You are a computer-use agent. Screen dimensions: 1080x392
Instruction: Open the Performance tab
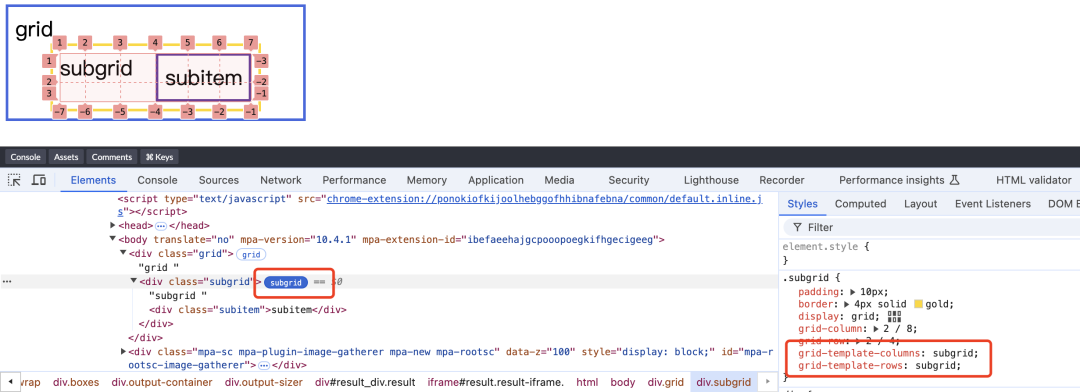pyautogui.click(x=354, y=180)
